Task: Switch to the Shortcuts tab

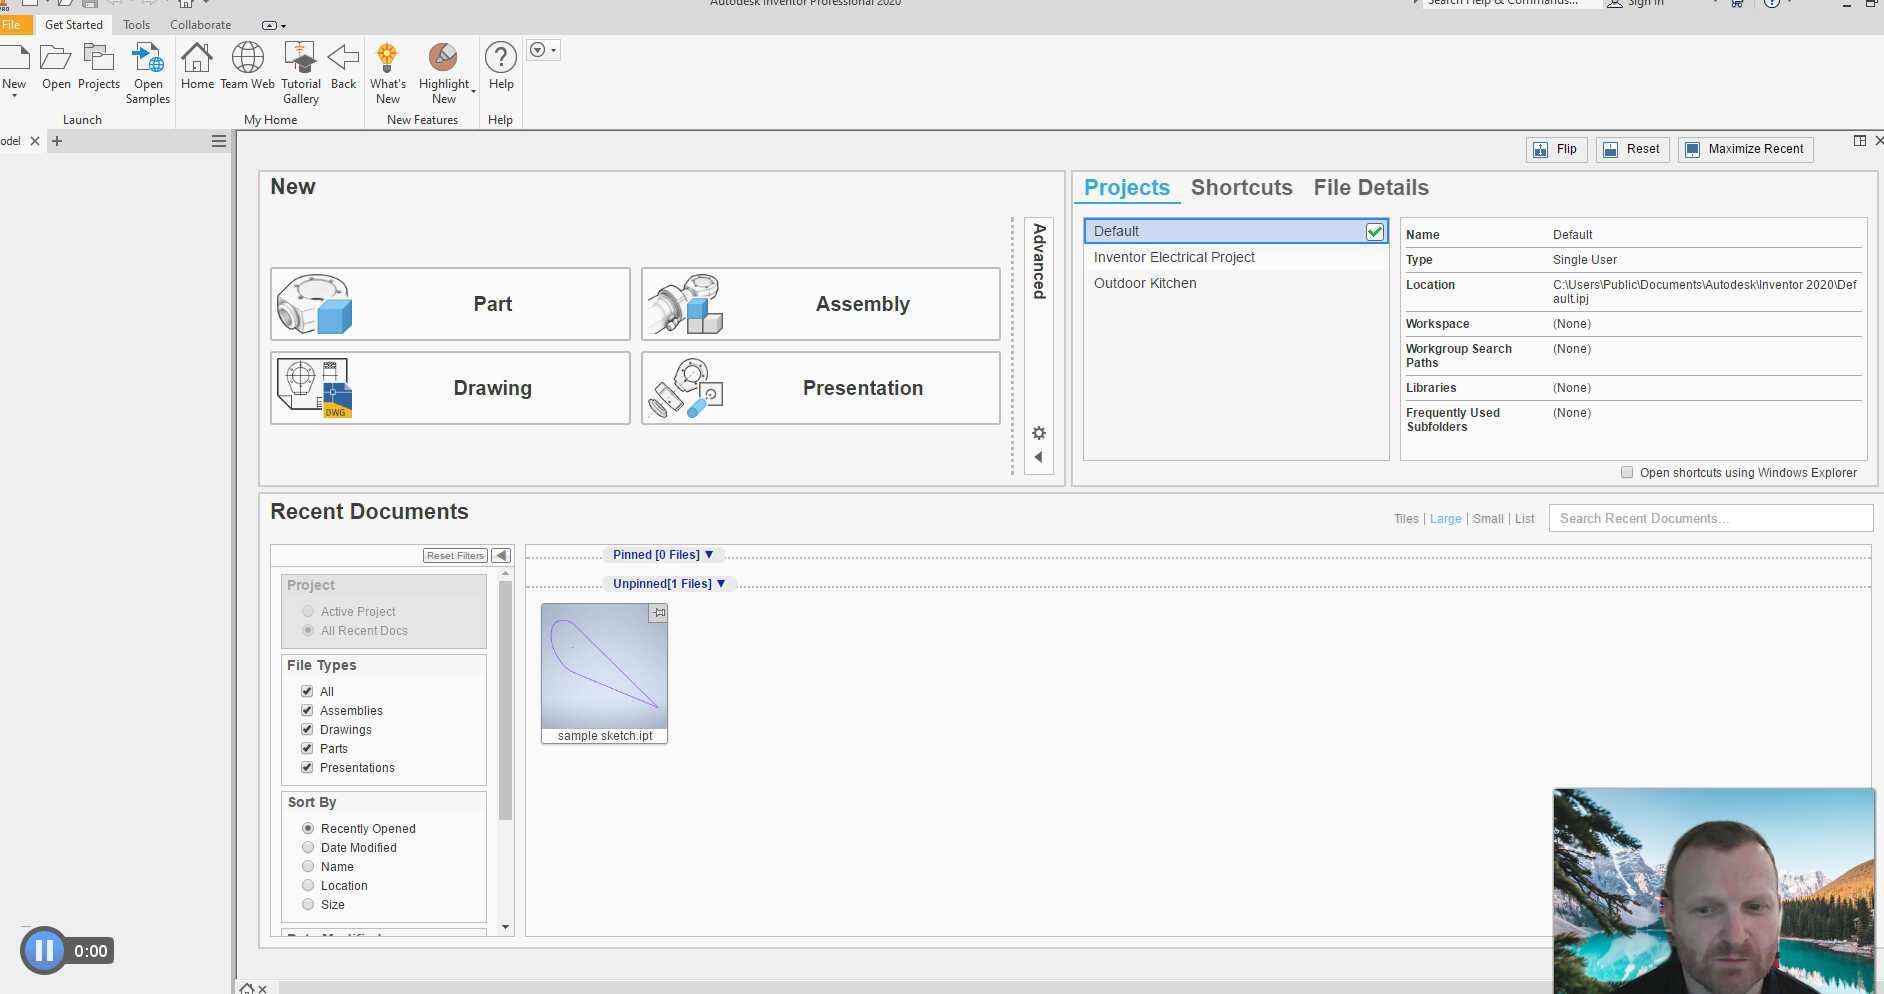Action: 1241,188
